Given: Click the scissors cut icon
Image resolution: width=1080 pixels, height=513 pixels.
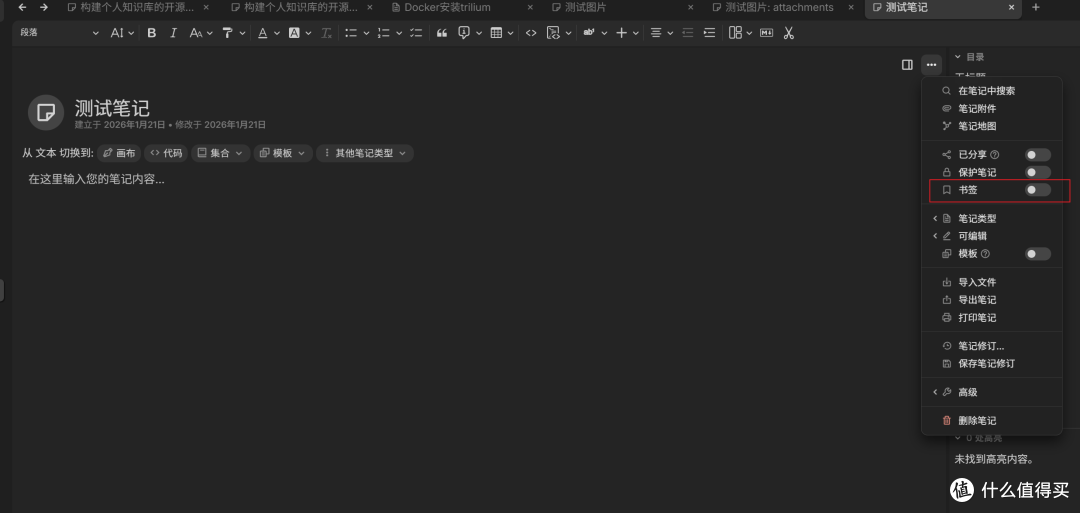Looking at the screenshot, I should click(789, 32).
